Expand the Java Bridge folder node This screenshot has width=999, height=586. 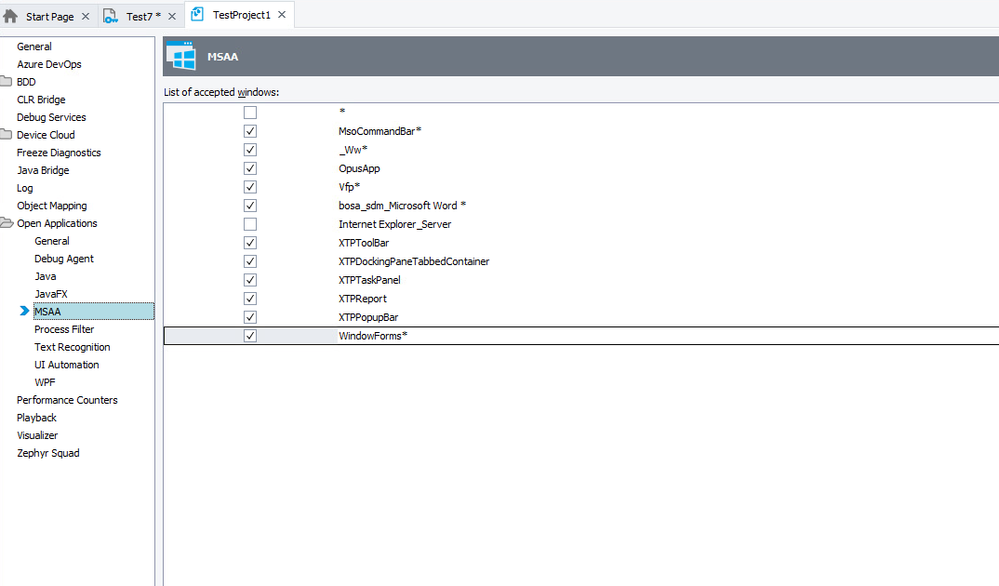click(43, 170)
